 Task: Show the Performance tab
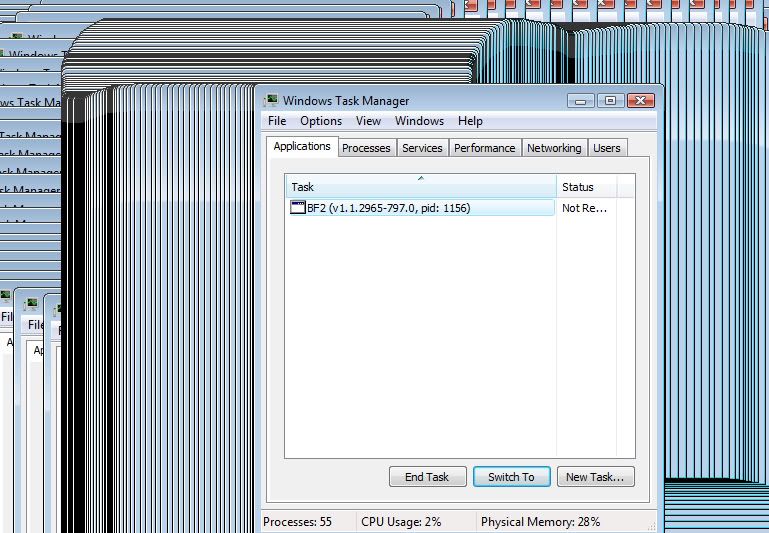(485, 148)
